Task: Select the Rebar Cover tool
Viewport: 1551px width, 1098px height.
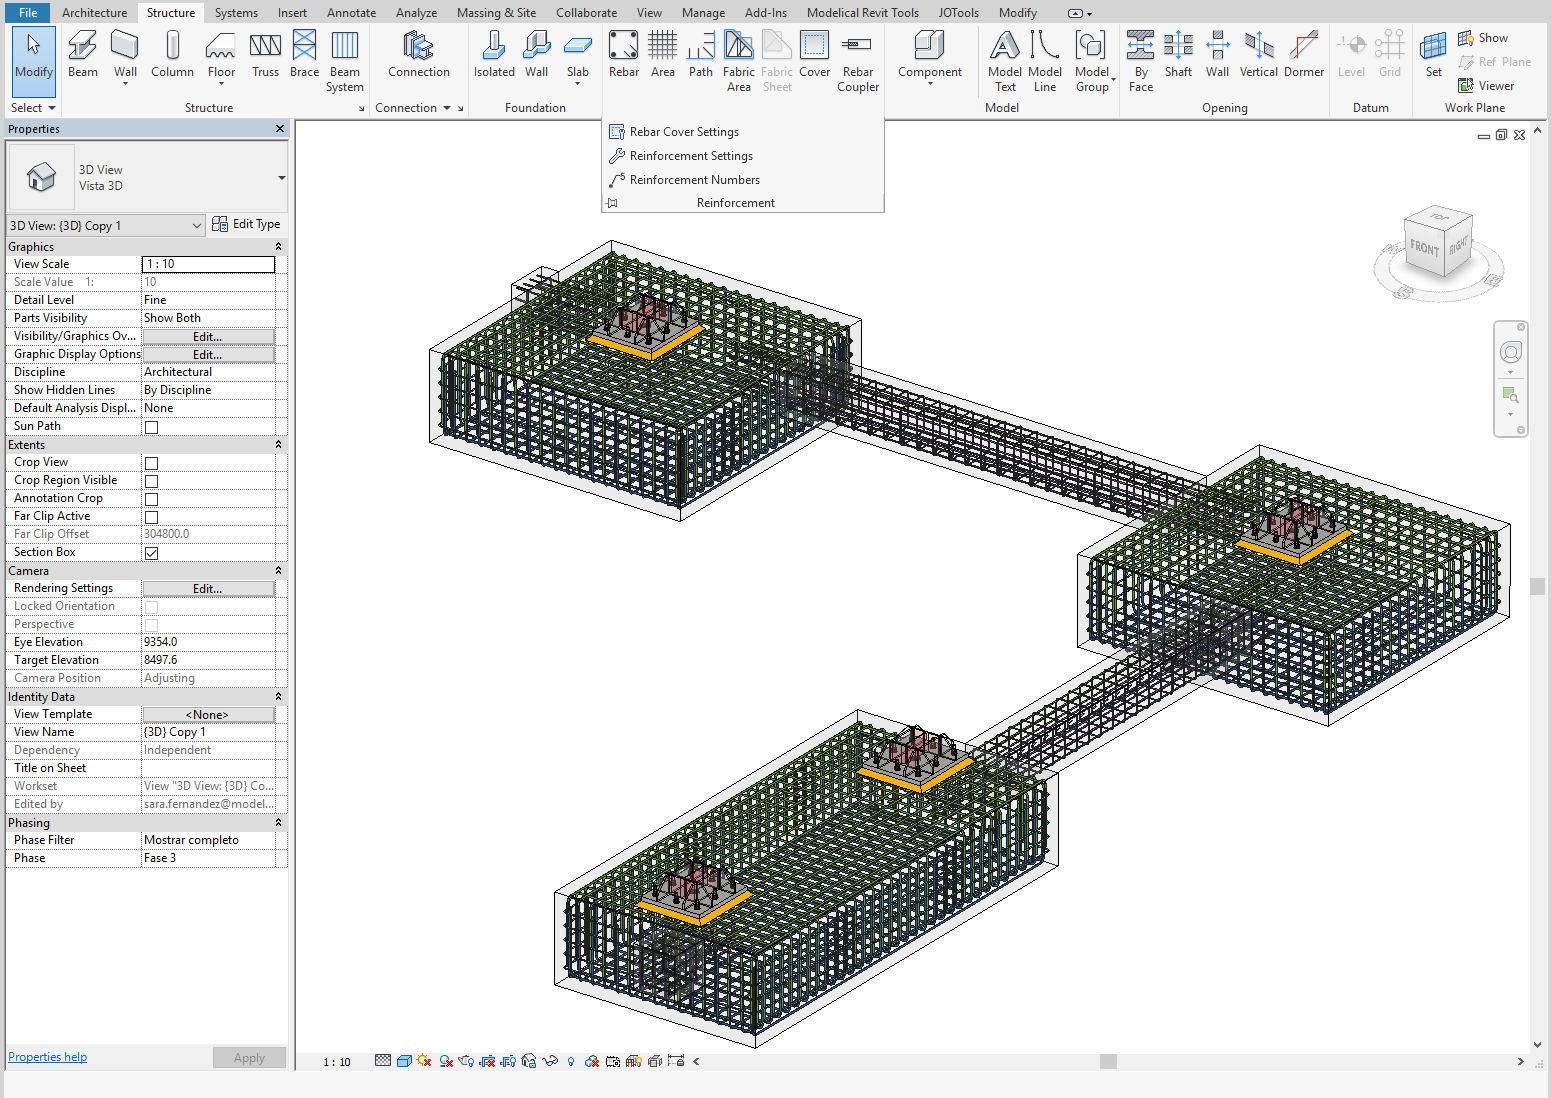Action: (814, 54)
